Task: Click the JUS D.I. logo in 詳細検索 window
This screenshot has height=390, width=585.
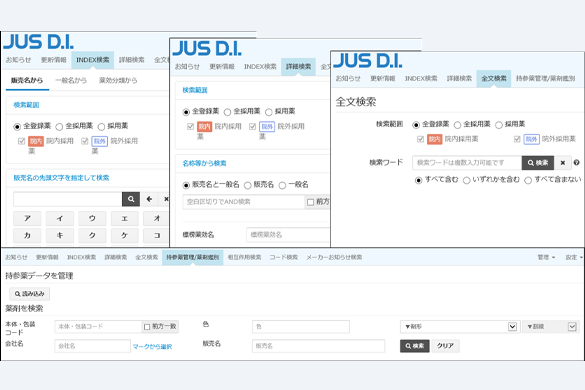Action: 207,48
